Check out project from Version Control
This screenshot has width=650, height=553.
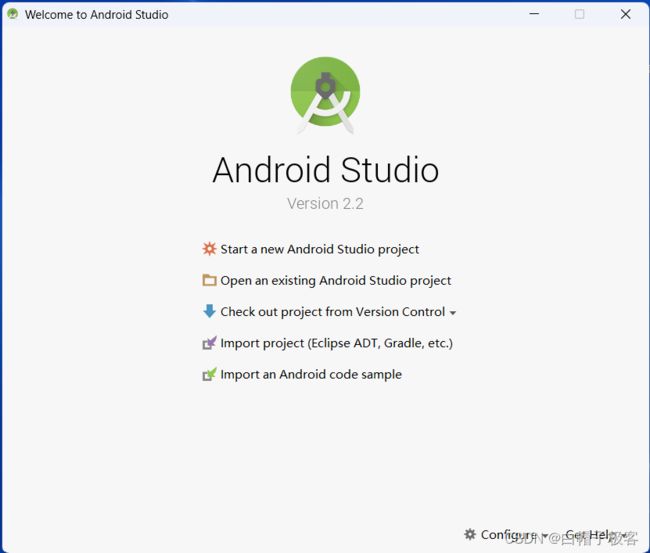tap(332, 312)
